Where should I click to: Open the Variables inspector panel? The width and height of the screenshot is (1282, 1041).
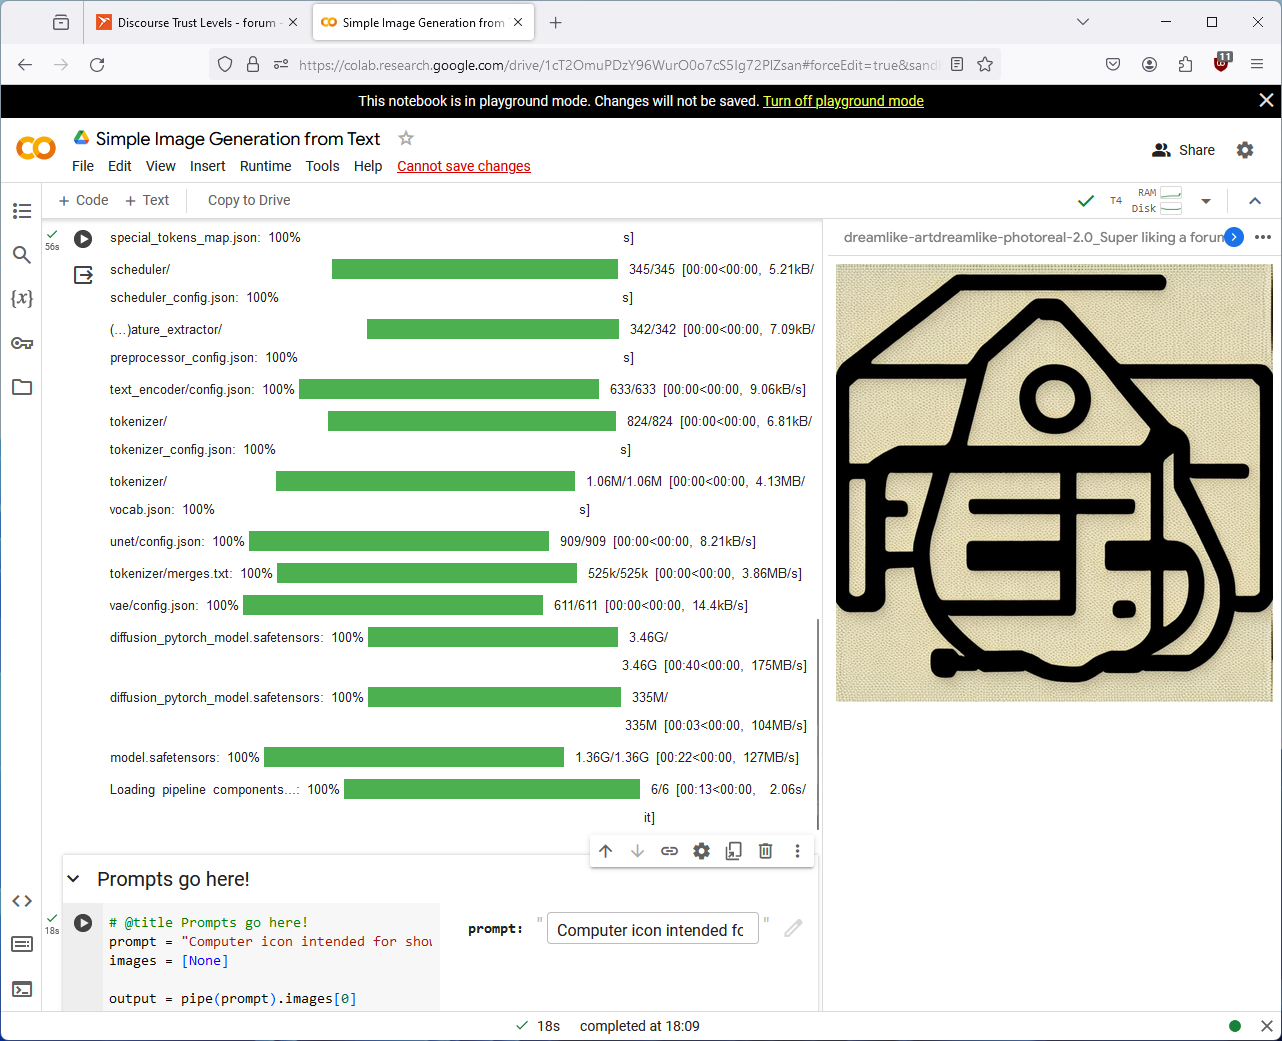point(22,298)
